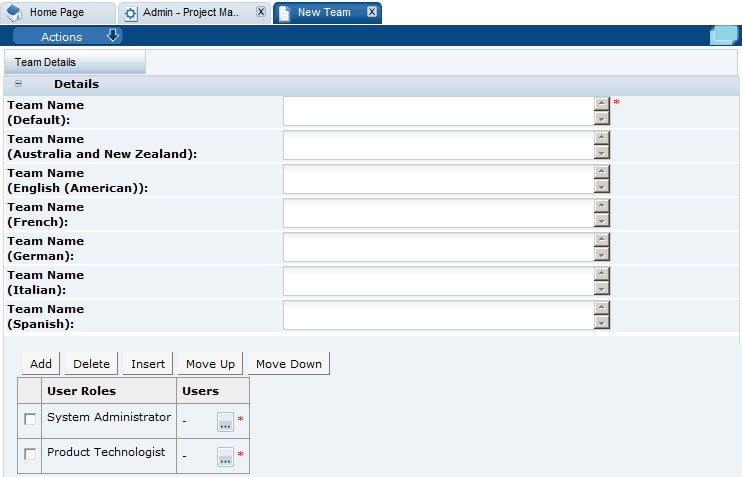Screen dimensions: 742x477
Task: Click the Admin gear tab icon
Action: point(131,14)
